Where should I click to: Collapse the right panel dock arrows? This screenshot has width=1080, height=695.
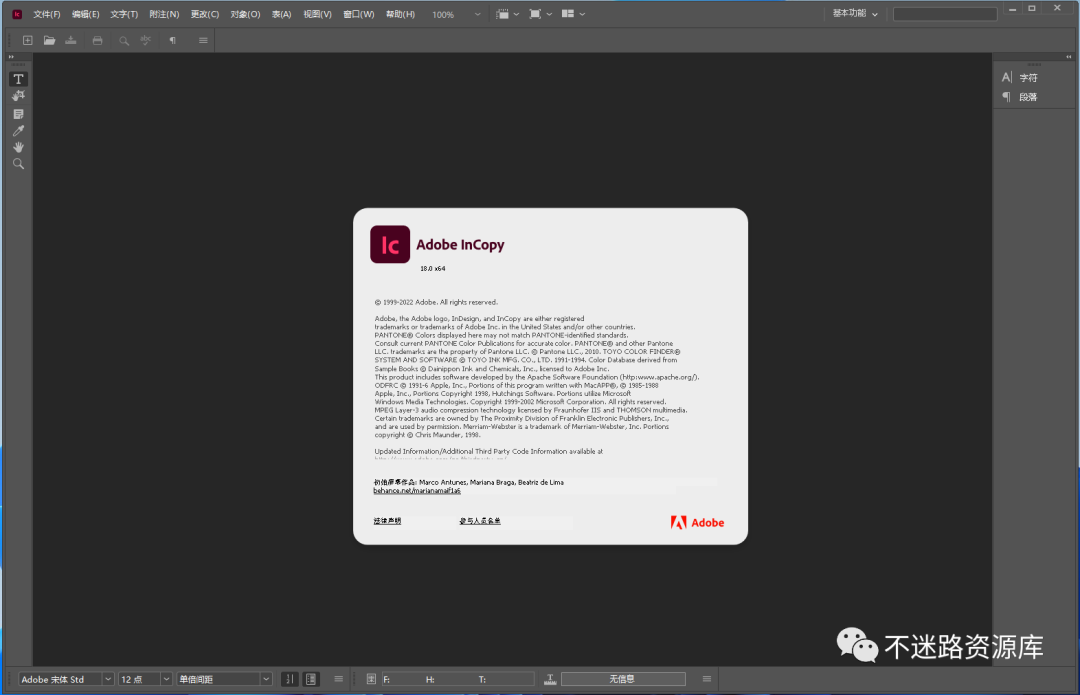(1069, 57)
